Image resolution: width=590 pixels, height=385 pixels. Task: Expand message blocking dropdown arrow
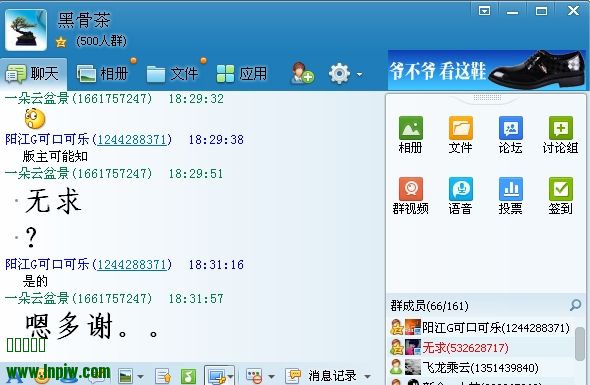coord(271,376)
